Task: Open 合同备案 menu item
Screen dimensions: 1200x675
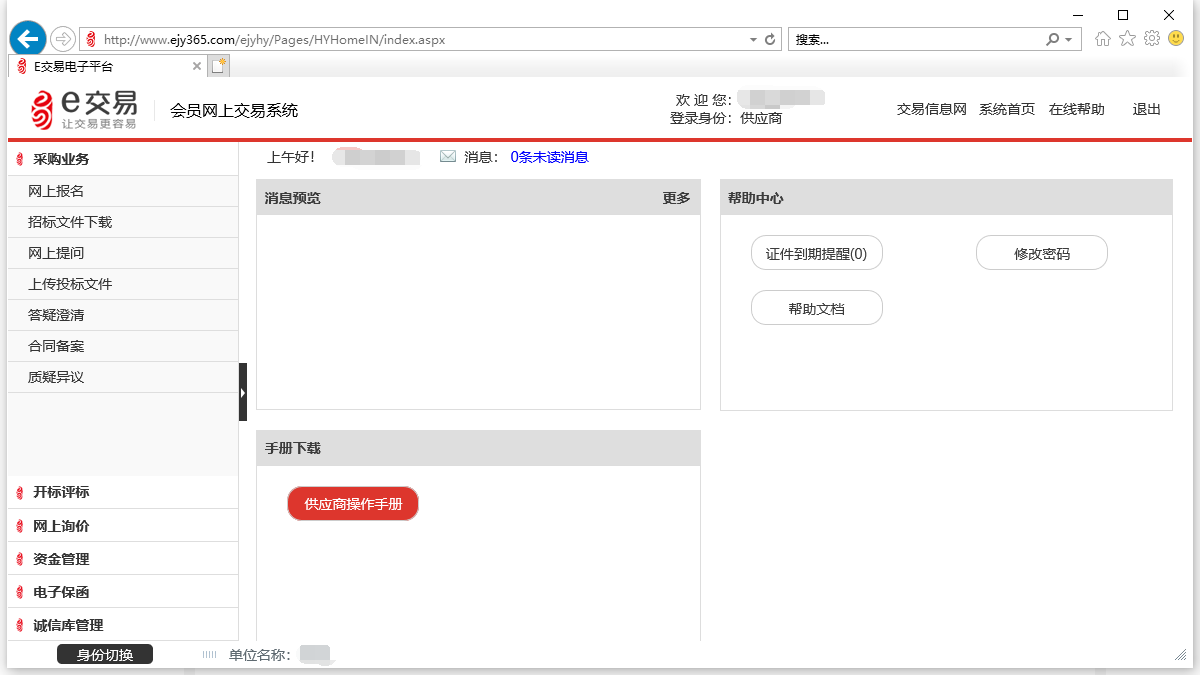Action: coord(123,346)
